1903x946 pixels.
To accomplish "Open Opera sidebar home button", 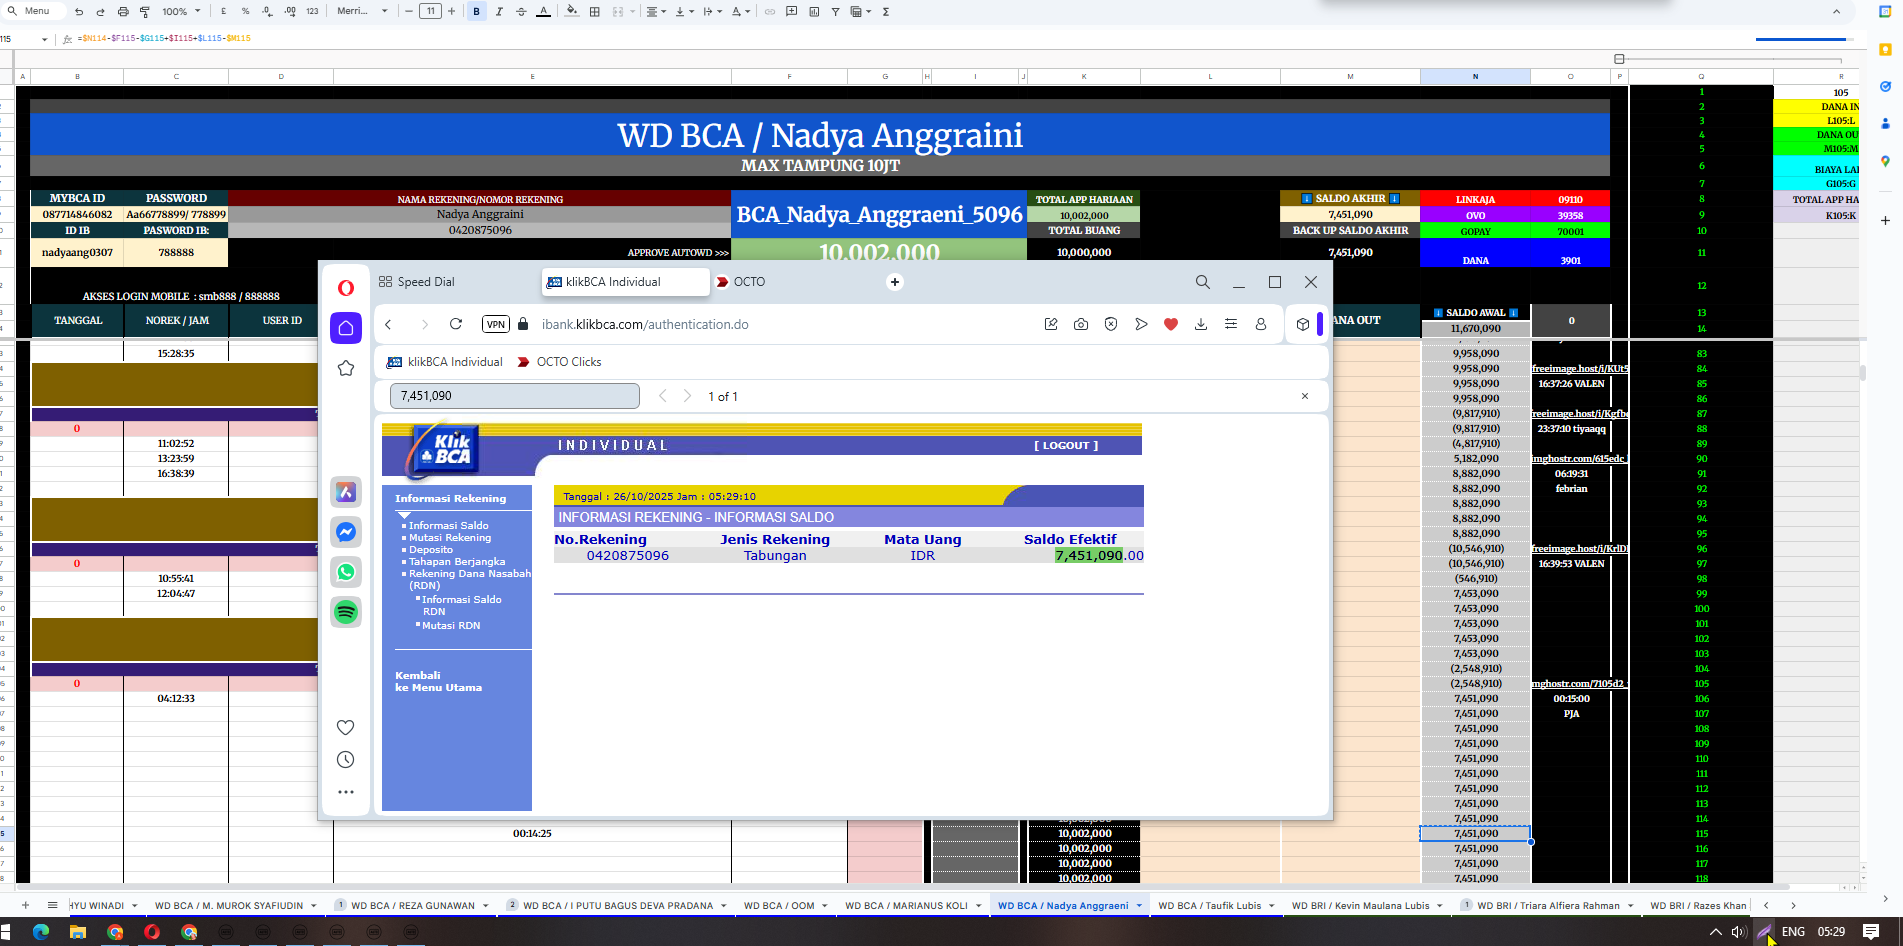I will 346,328.
